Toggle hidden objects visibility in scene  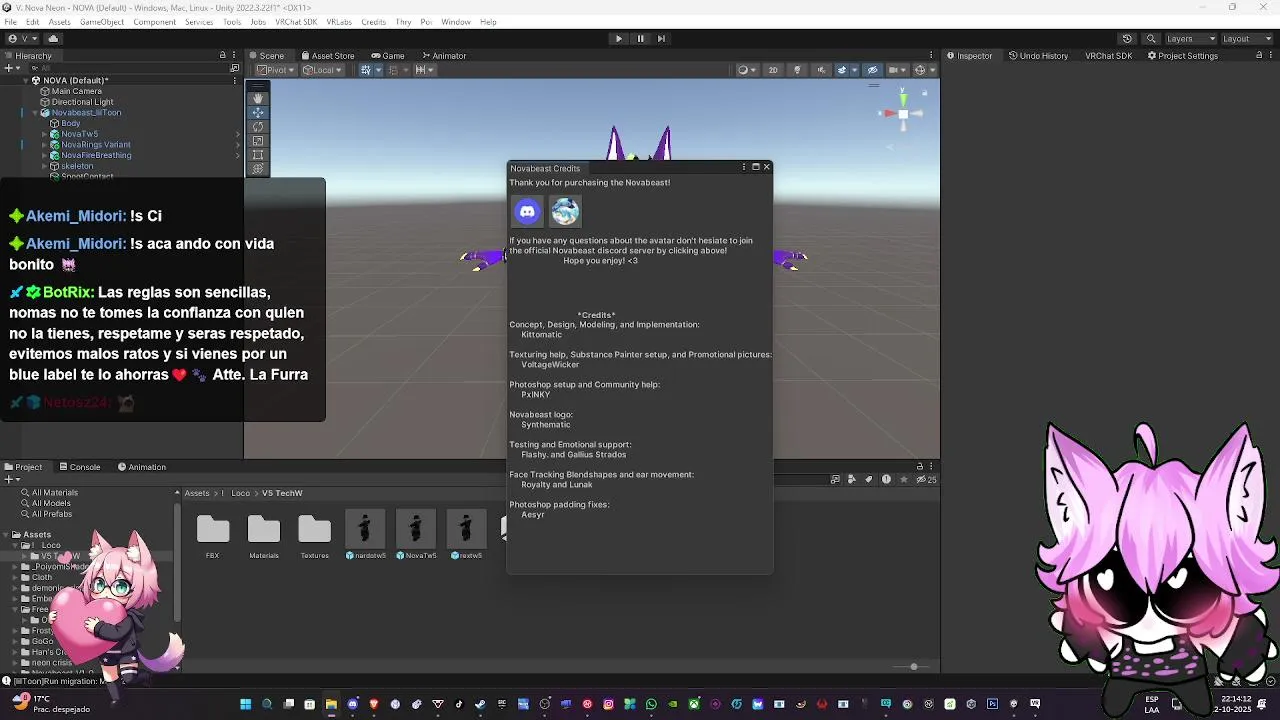pyautogui.click(x=872, y=70)
